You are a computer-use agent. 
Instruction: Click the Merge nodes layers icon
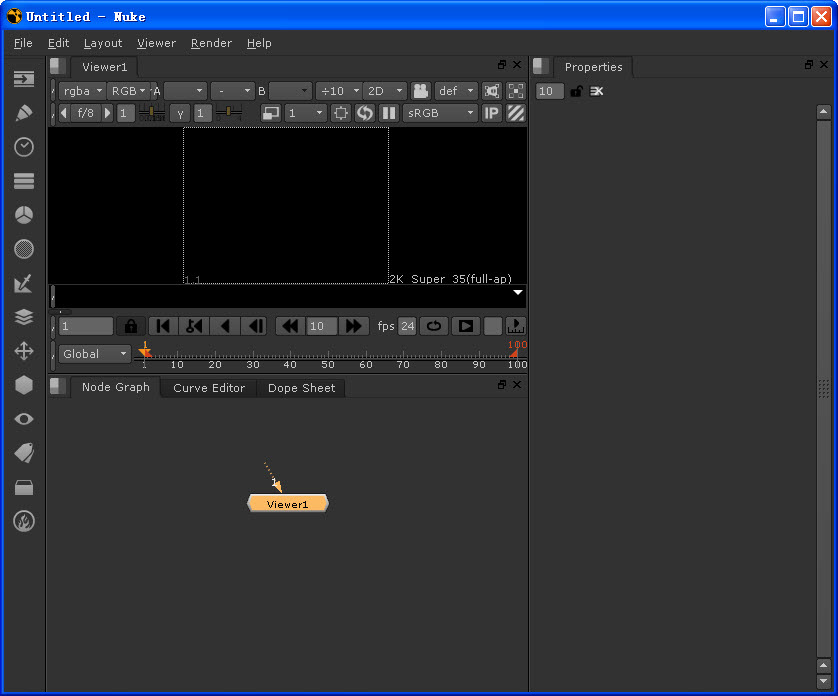[23, 317]
